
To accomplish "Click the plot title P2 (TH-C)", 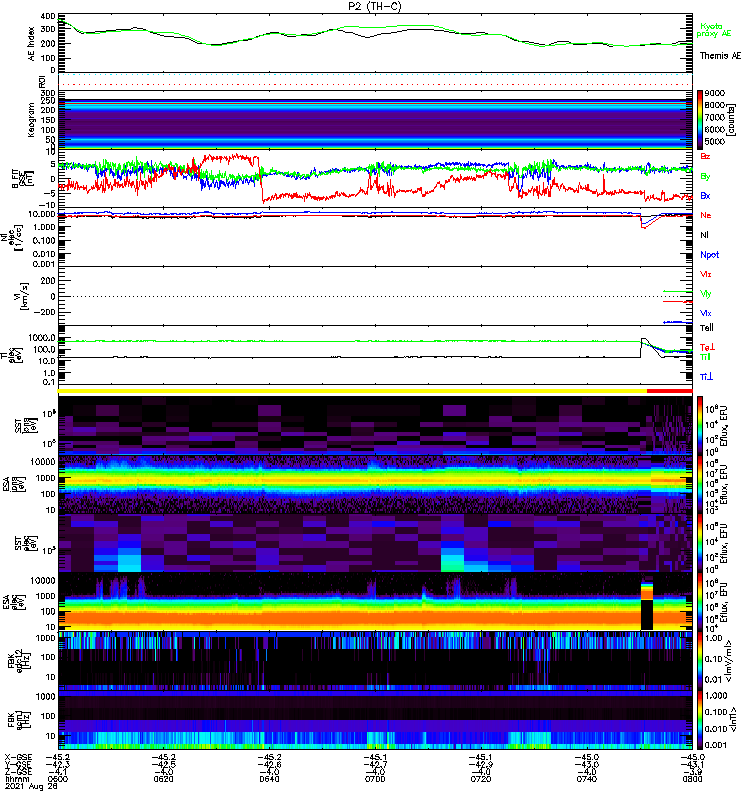I will tap(375, 7).
